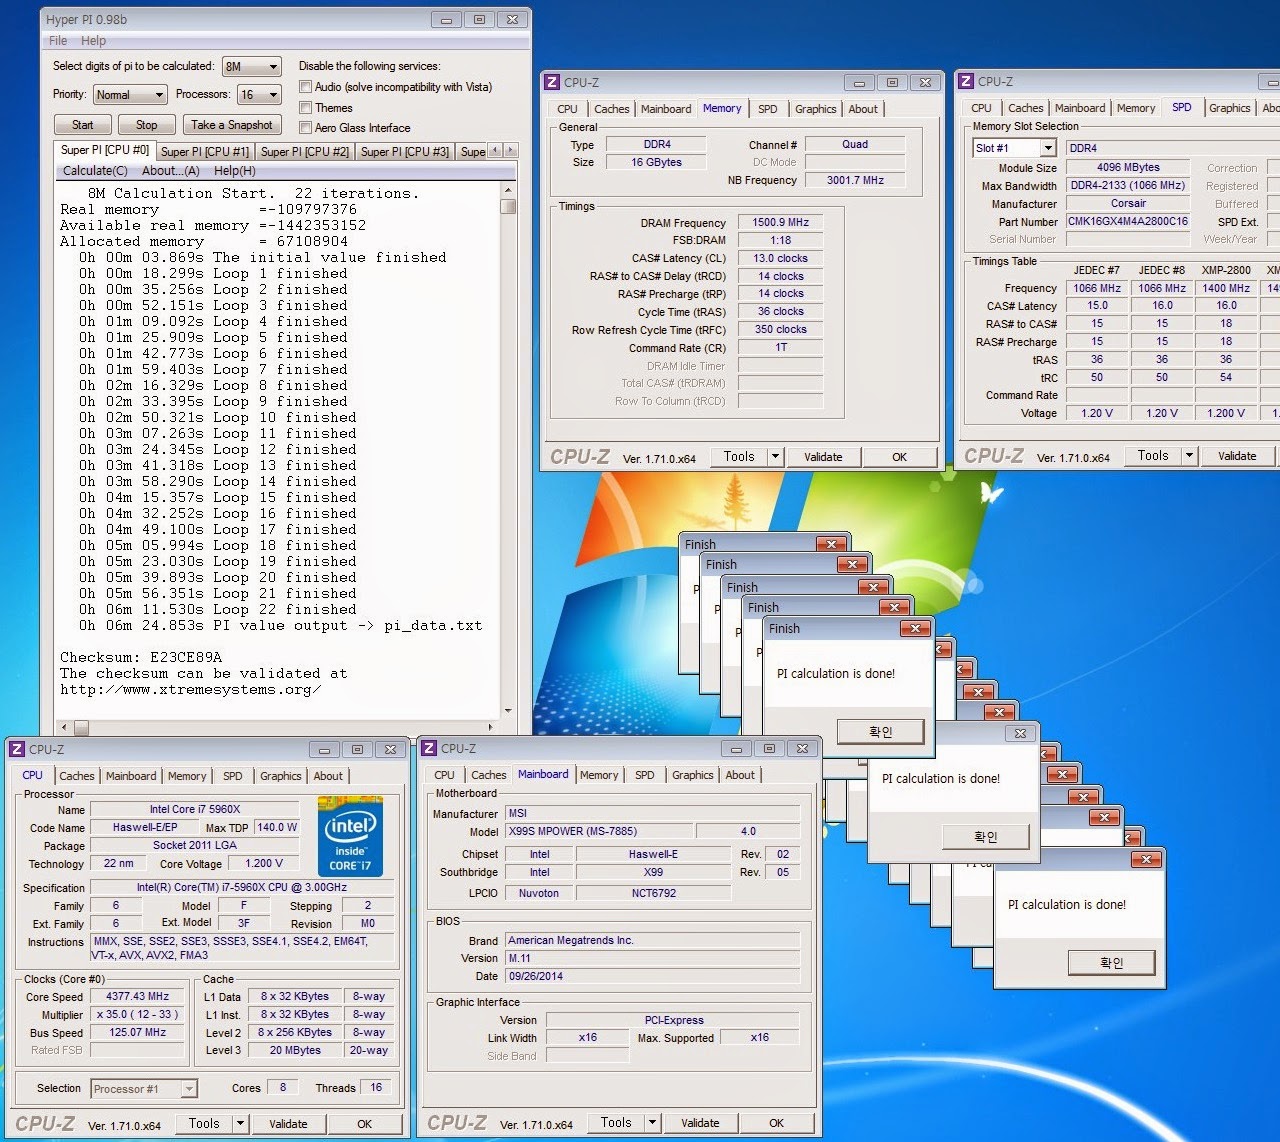This screenshot has height=1142, width=1280.
Task: Toggle Aero Glass Interface checkbox
Action: click(306, 127)
